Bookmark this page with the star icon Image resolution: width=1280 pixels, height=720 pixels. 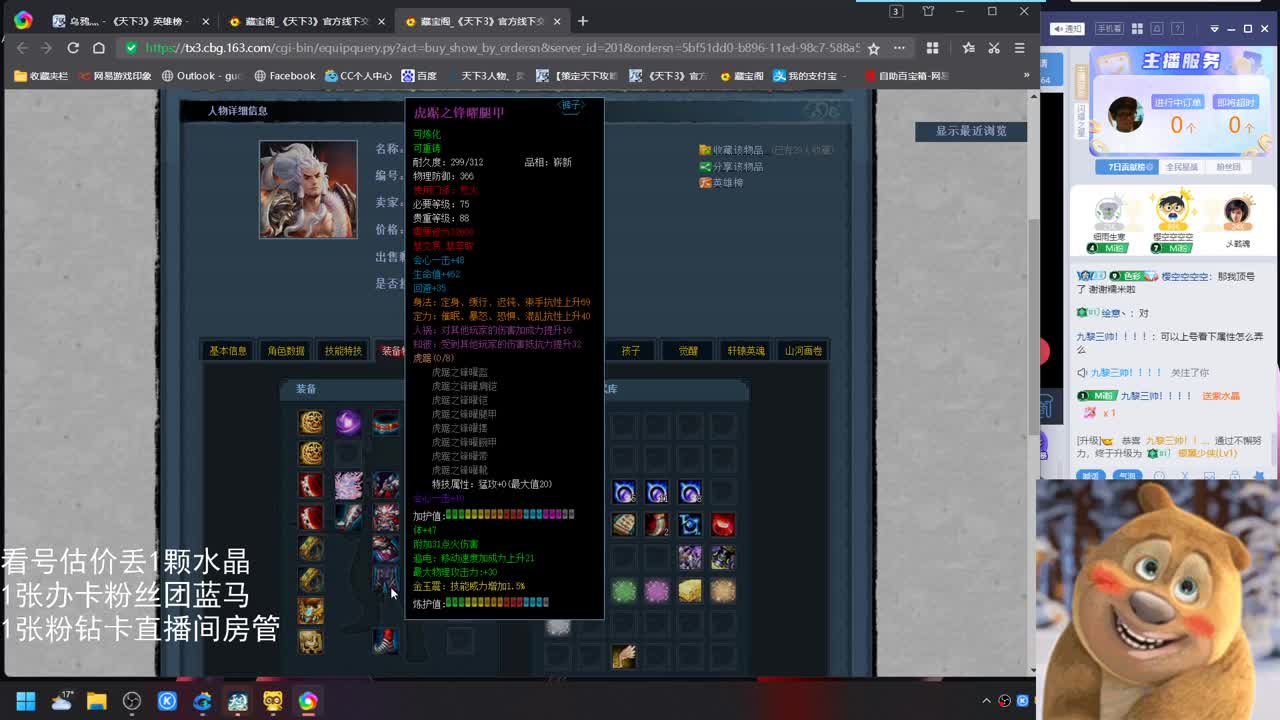pos(873,48)
